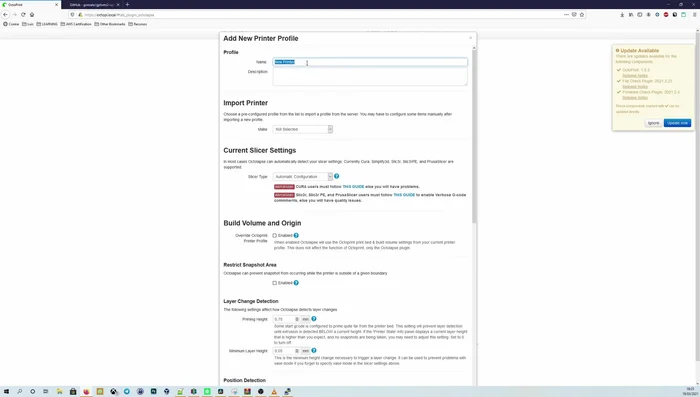This screenshot has width=700, height=397.
Task: Open help for Priming Height
Action: tap(314, 319)
